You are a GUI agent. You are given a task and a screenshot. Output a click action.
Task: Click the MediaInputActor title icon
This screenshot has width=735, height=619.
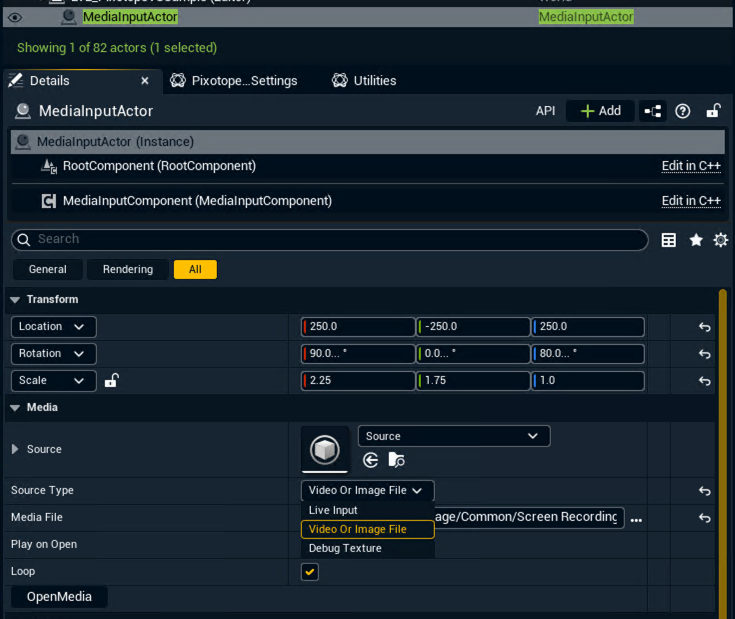point(22,111)
